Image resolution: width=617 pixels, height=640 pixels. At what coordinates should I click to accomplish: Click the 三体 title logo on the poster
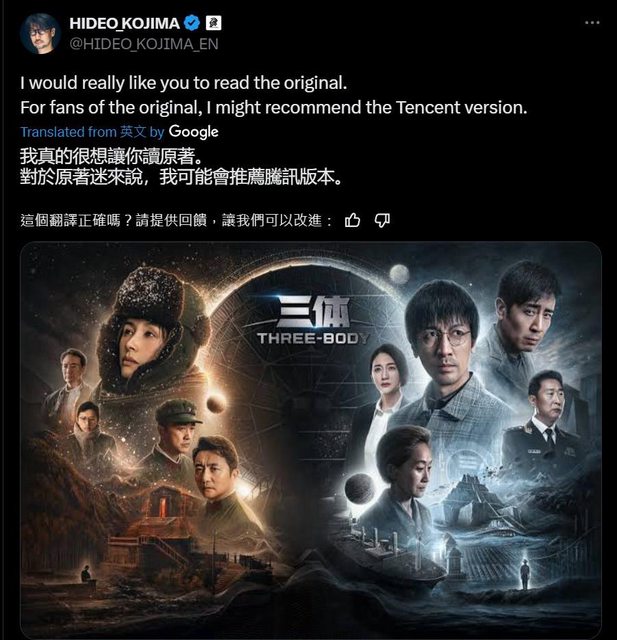coord(313,313)
